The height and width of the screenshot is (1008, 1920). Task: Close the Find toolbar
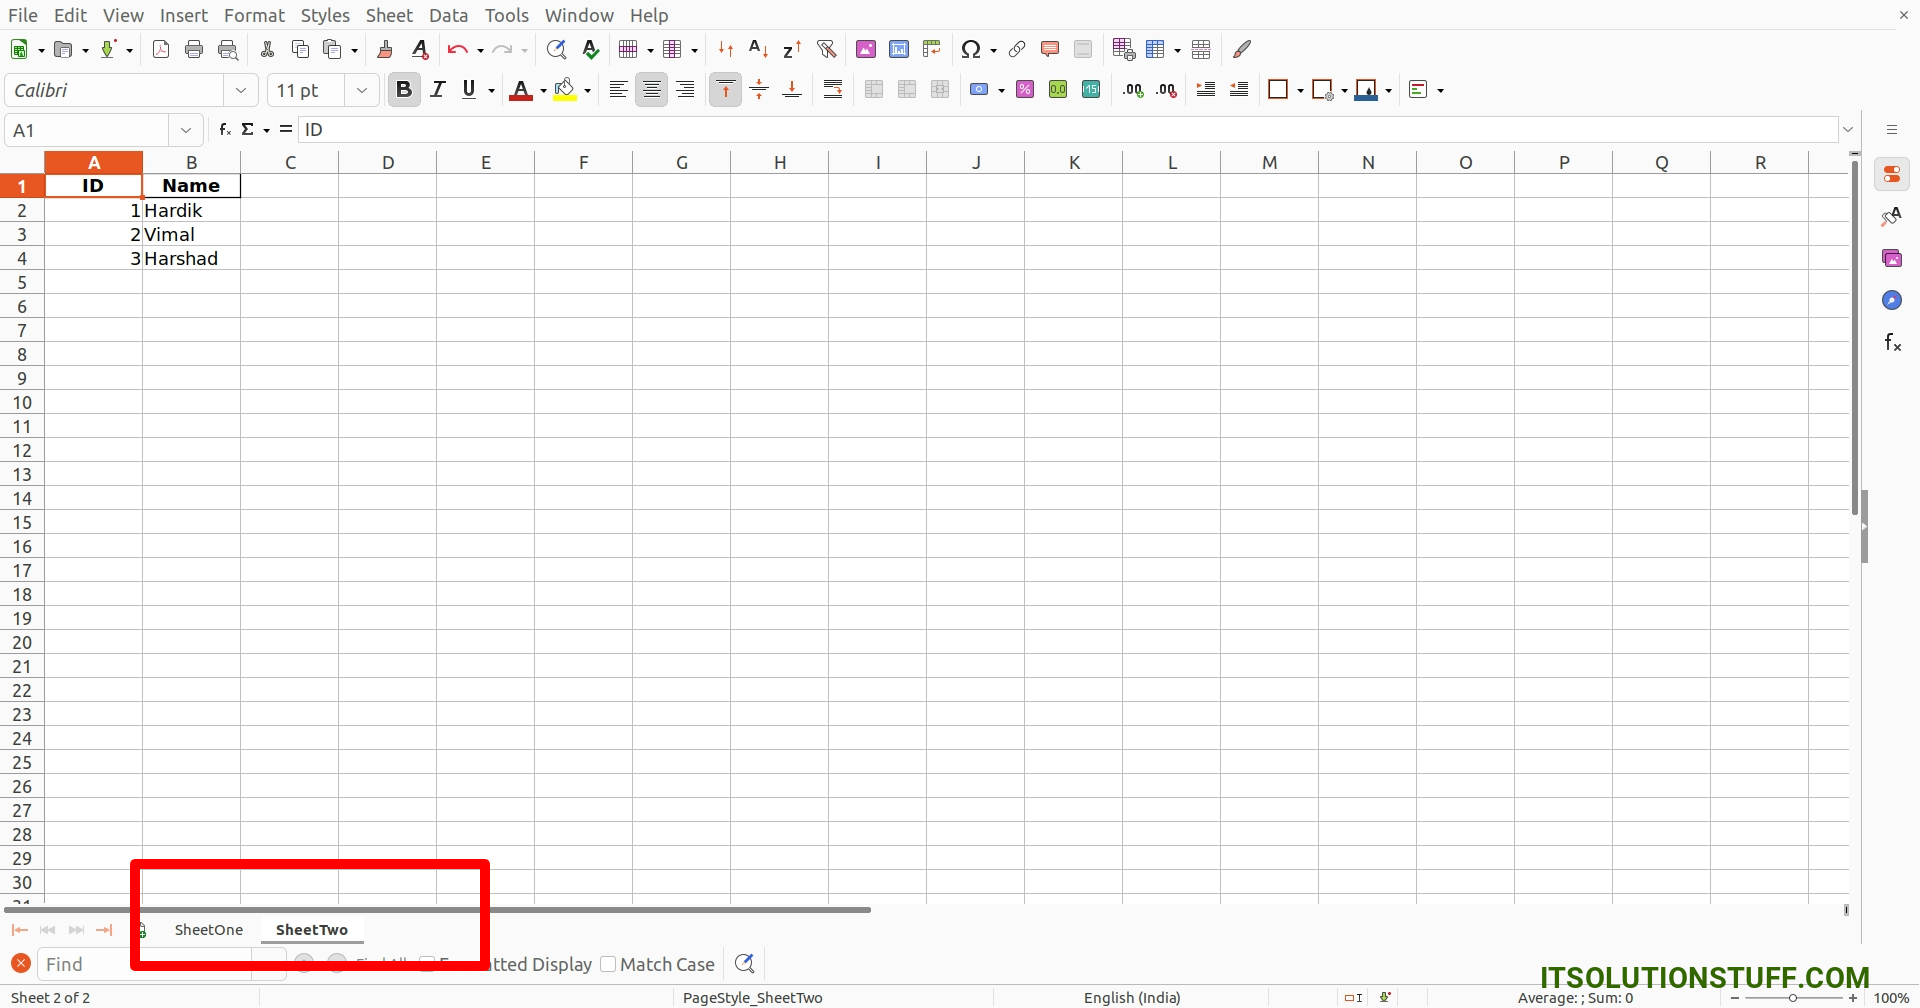[x=21, y=963]
